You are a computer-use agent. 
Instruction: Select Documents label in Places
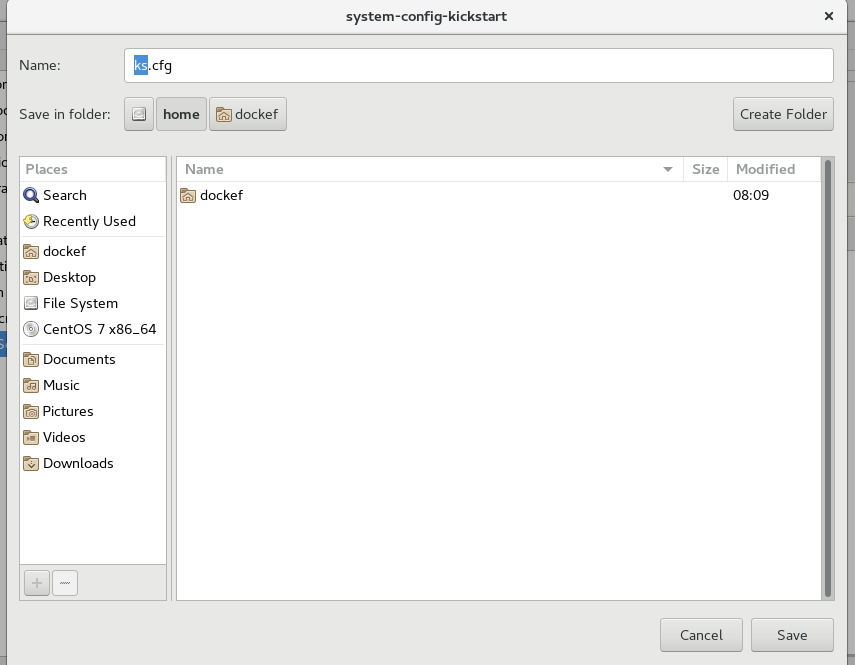(79, 359)
